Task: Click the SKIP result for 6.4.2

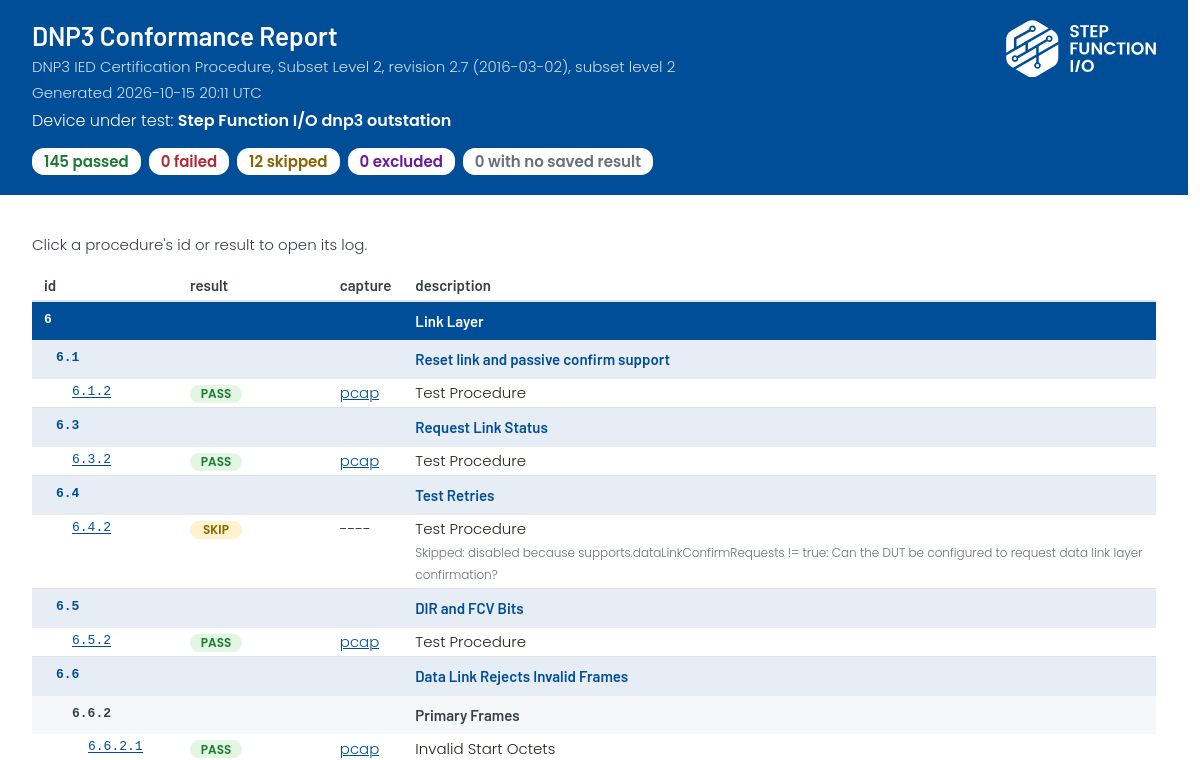Action: coord(216,530)
